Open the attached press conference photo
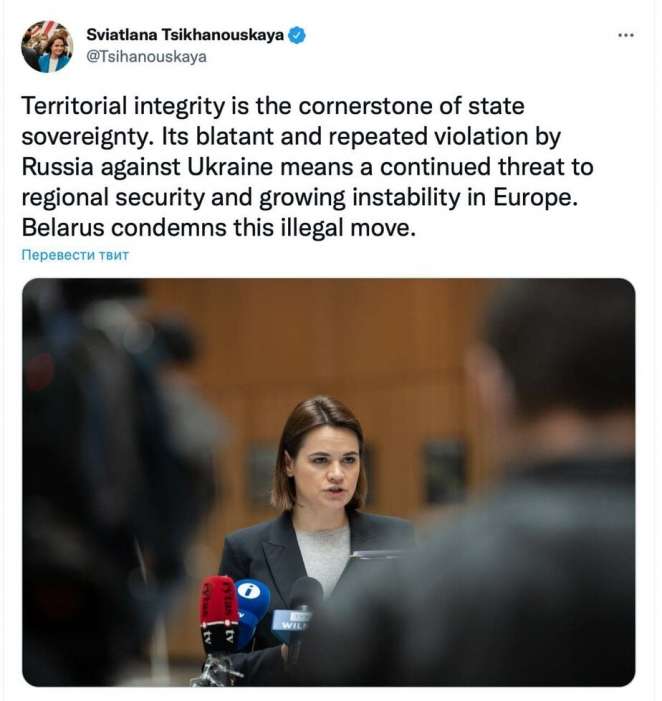Screen dimensions: 662x701 coord(328,481)
